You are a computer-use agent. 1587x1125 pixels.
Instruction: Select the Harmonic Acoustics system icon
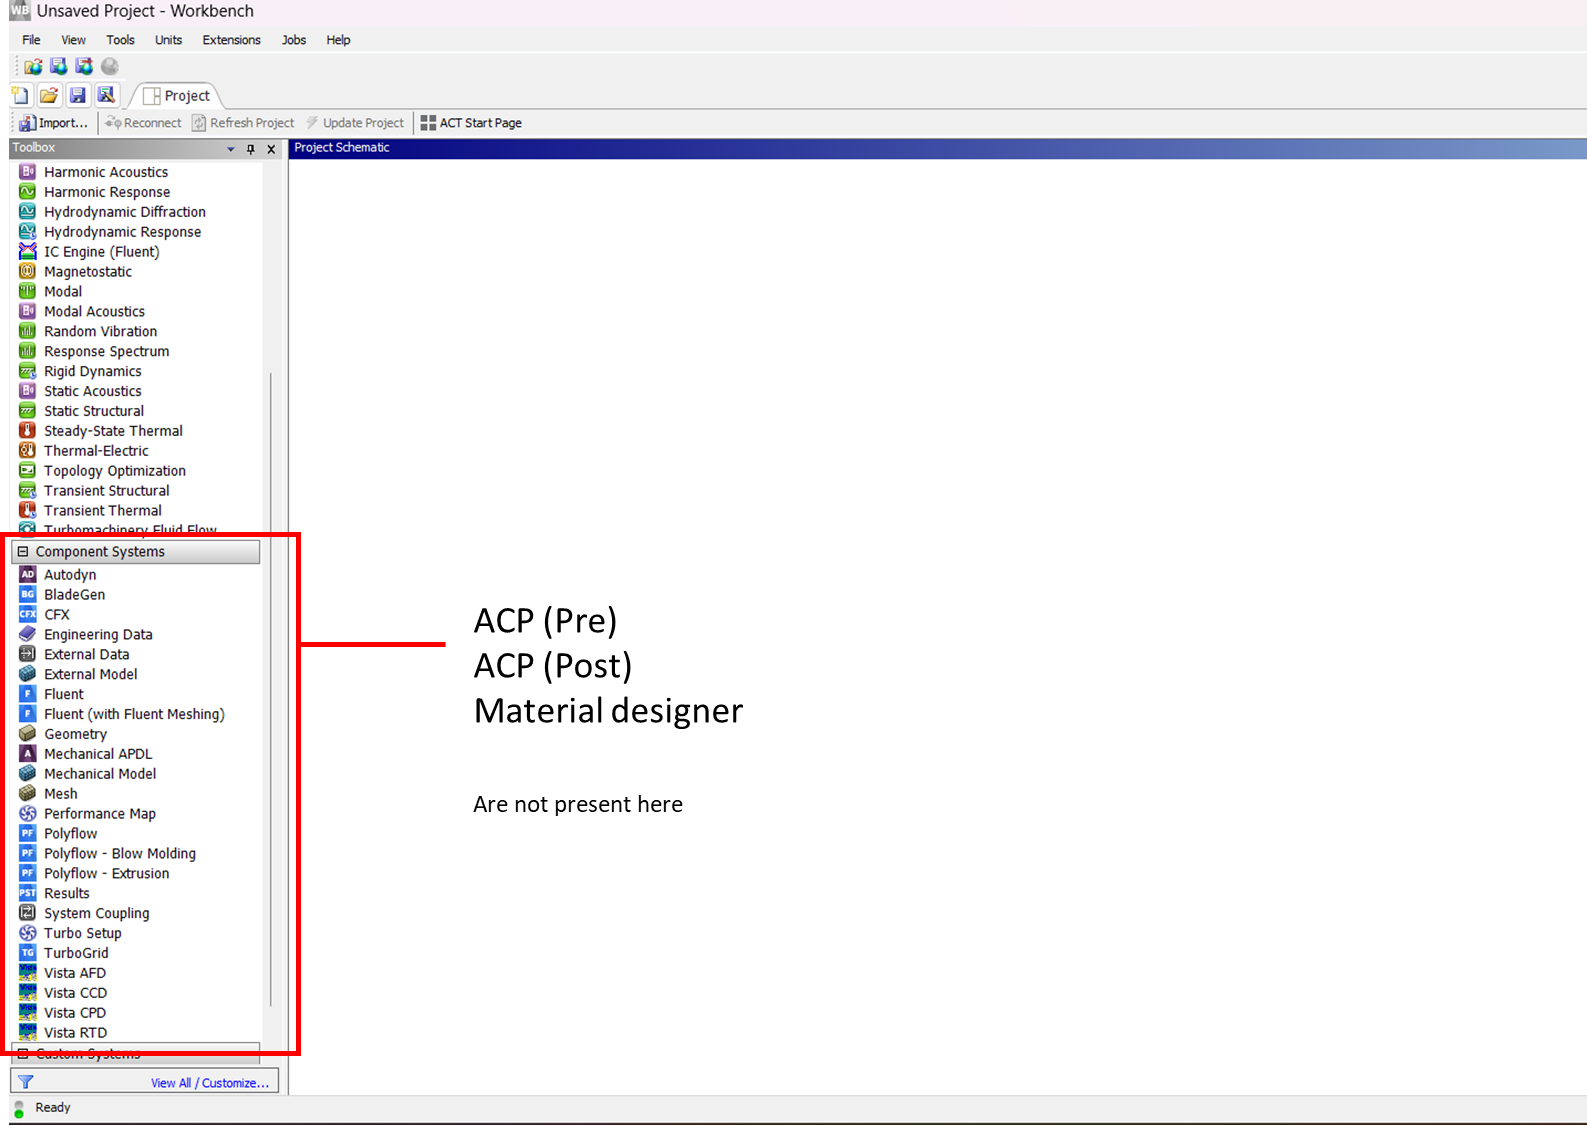pos(28,172)
